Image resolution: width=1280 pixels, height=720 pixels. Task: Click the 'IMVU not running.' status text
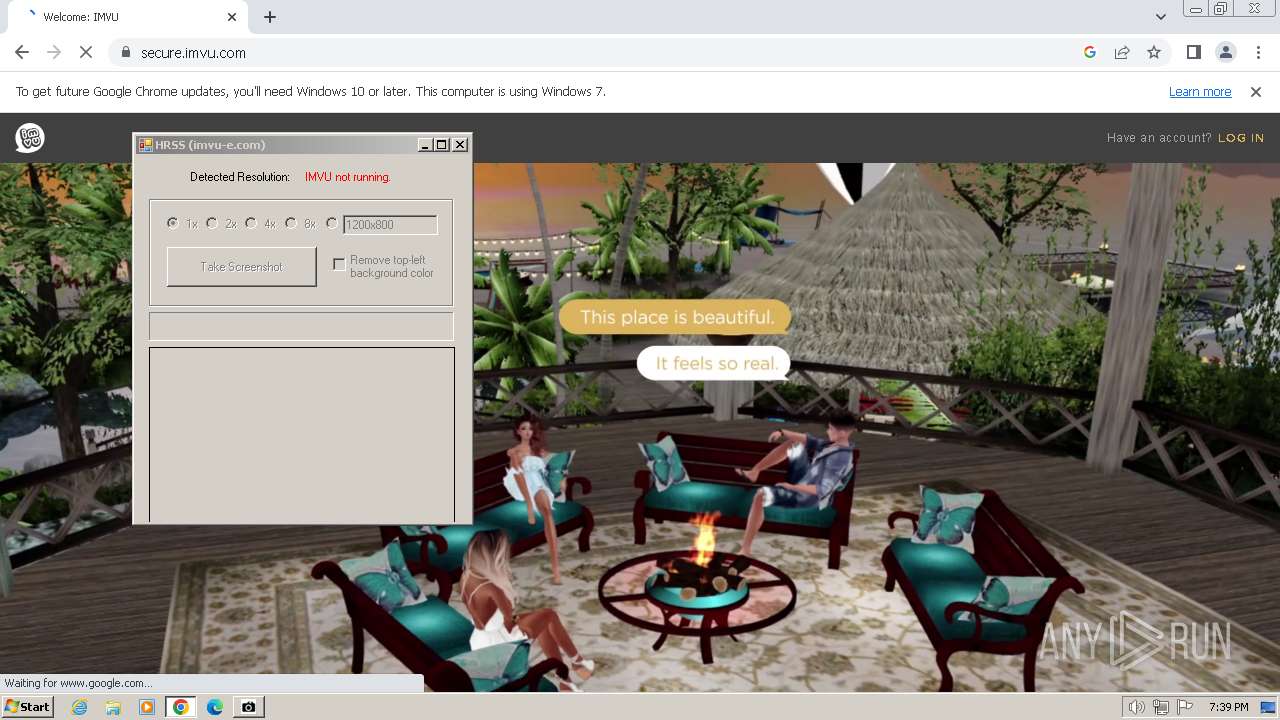click(348, 177)
